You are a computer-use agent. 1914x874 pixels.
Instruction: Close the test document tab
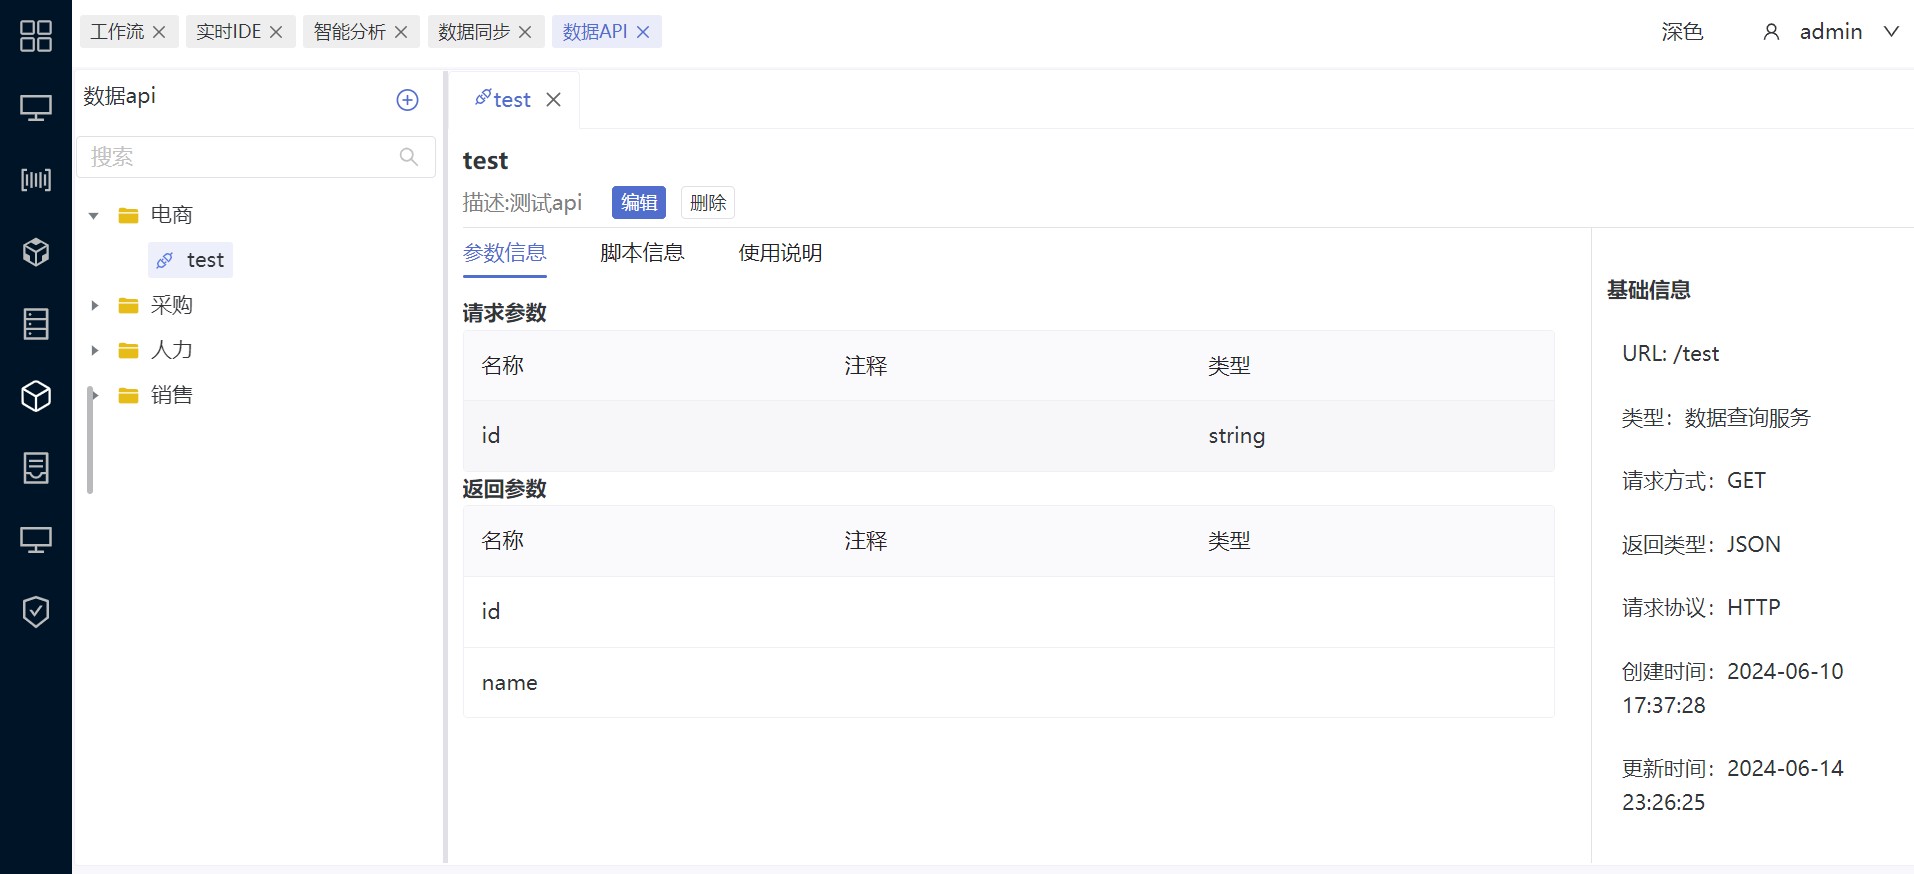553,100
